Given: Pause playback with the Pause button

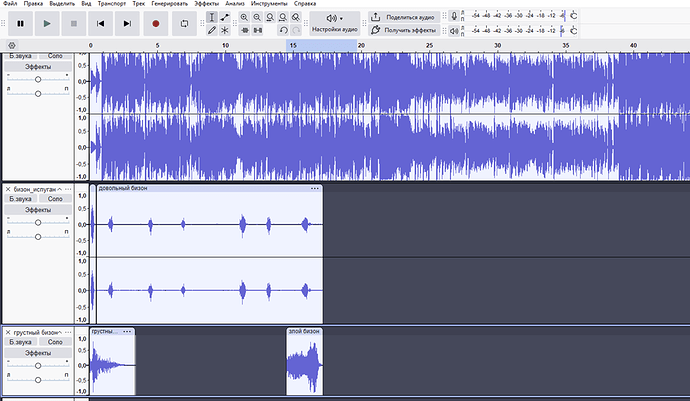Looking at the screenshot, I should (20, 24).
